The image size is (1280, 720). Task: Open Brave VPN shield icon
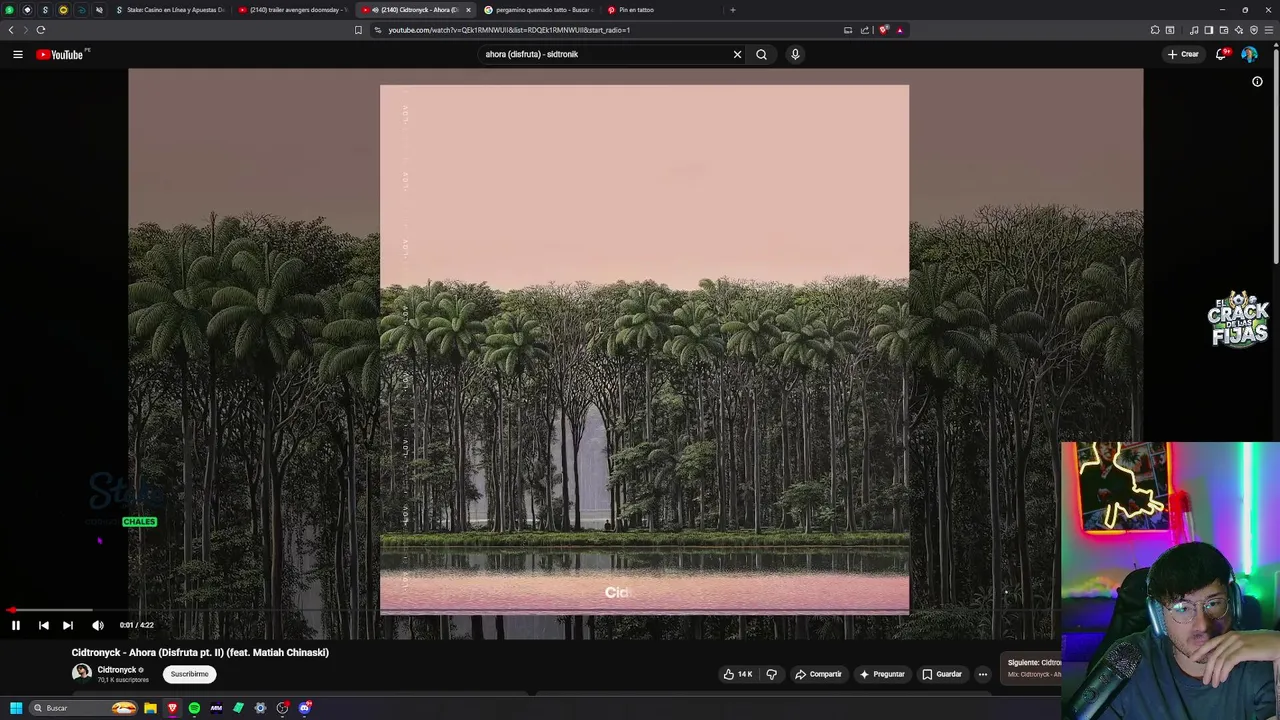[1253, 30]
